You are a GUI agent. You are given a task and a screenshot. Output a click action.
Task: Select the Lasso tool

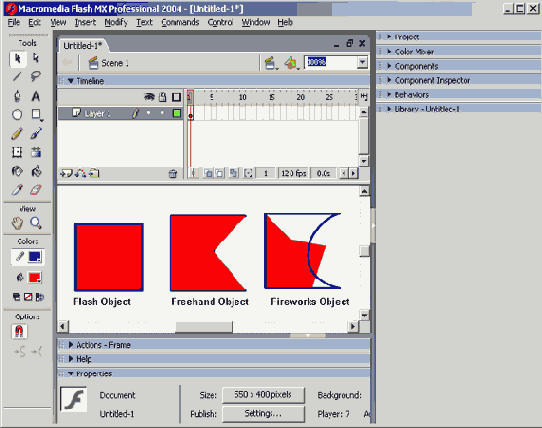pyautogui.click(x=36, y=76)
